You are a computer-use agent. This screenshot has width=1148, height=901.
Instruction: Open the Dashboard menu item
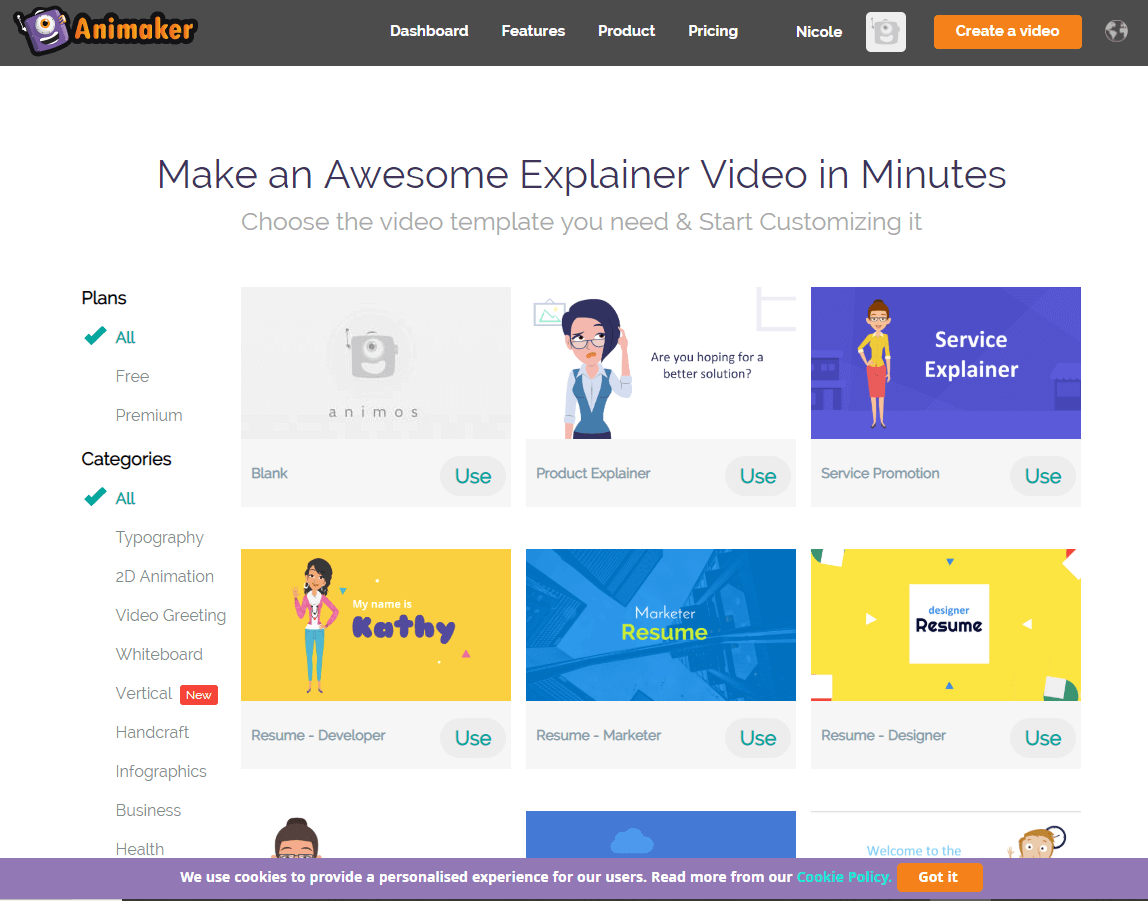point(429,31)
